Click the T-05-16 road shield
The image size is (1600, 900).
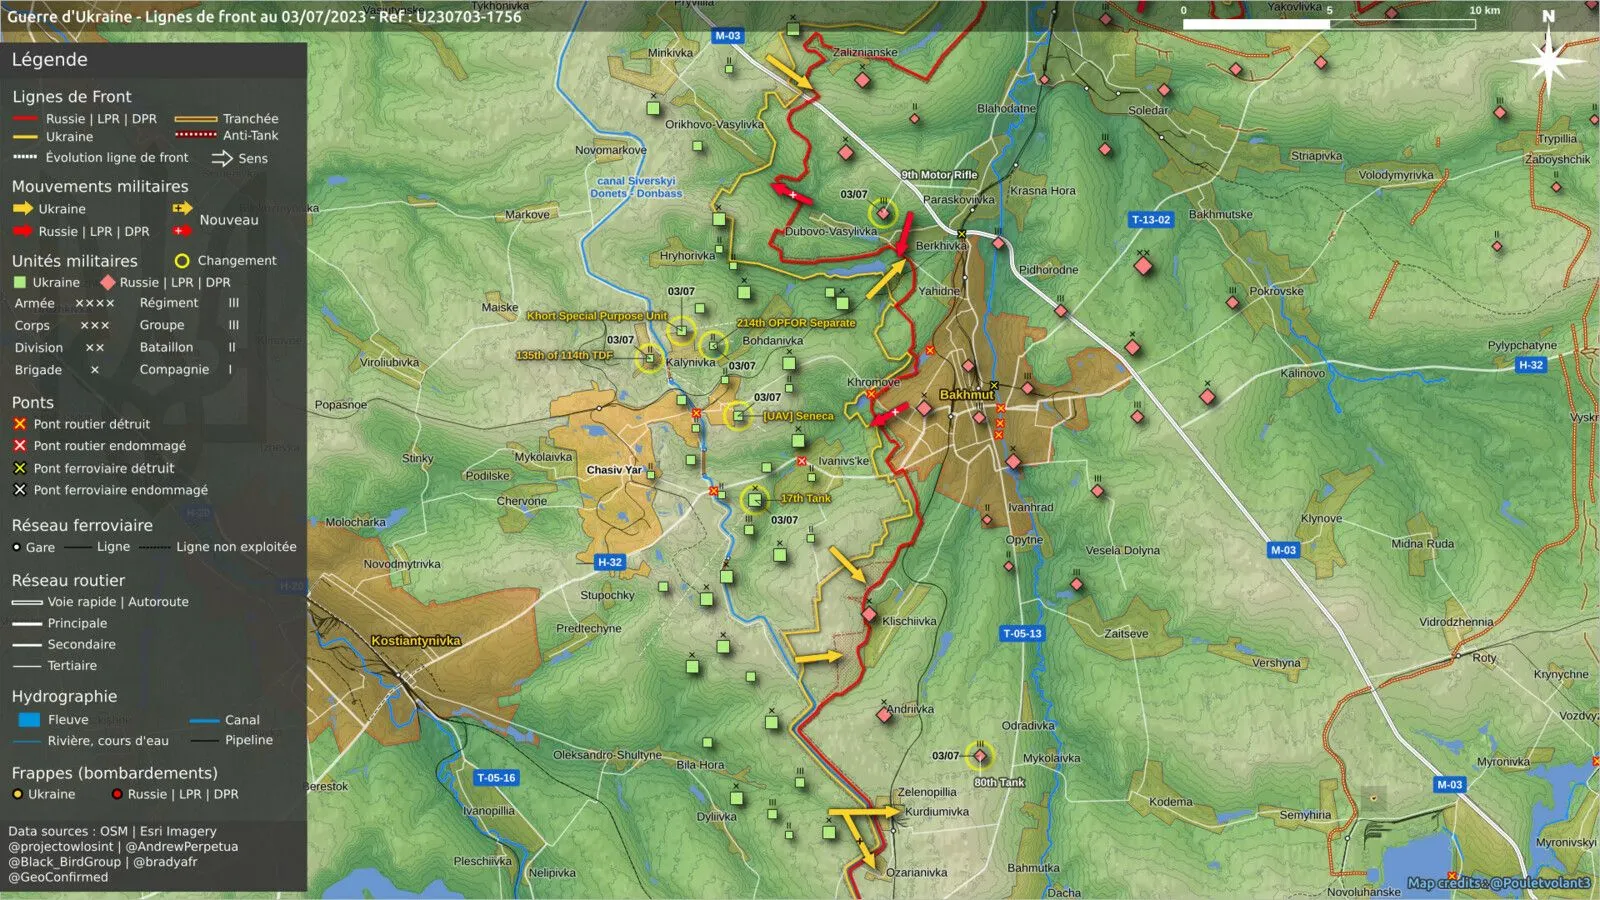(x=496, y=778)
